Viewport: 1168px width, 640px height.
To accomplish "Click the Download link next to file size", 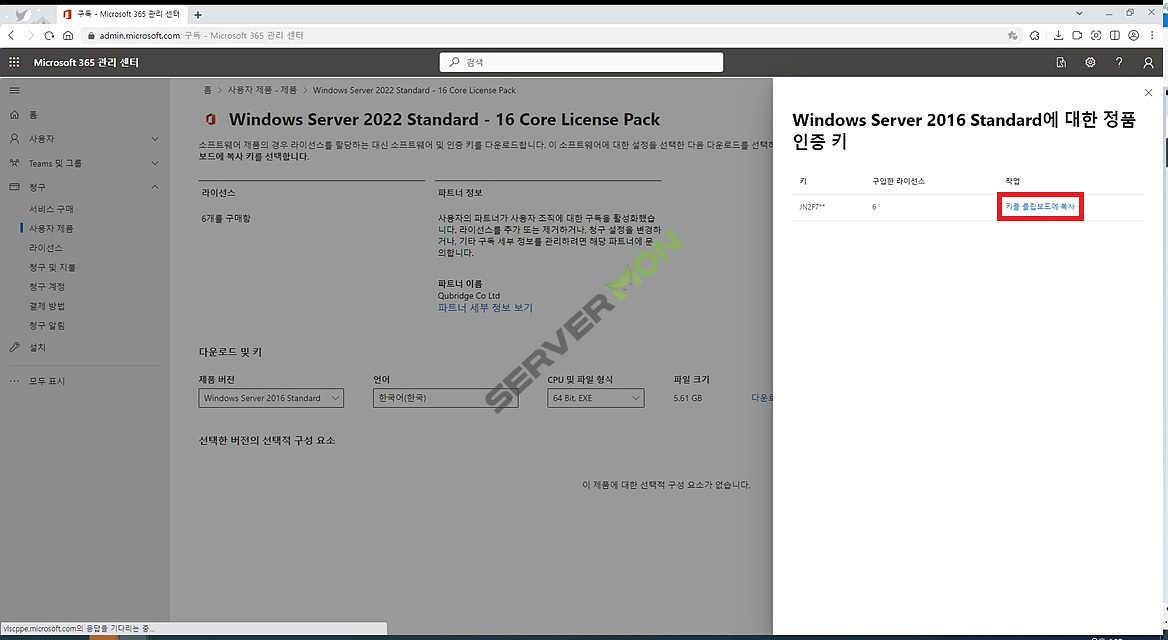I will 762,398.
